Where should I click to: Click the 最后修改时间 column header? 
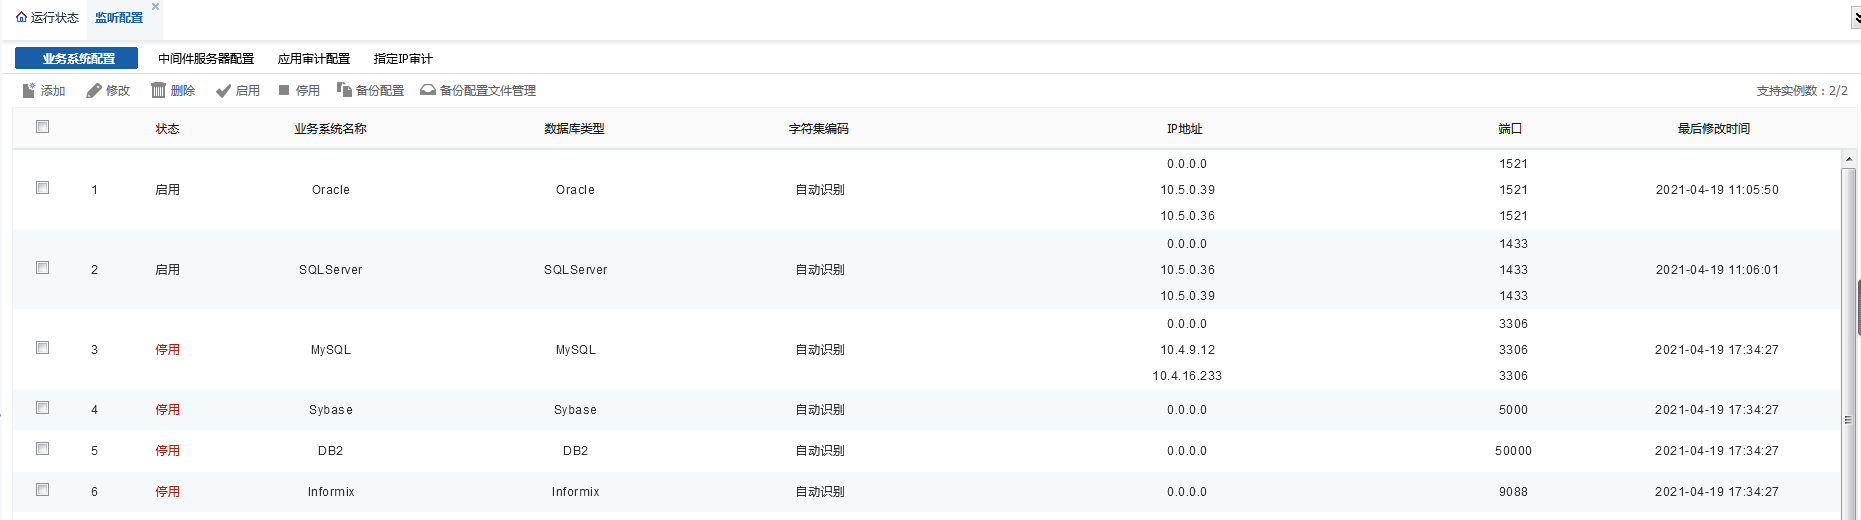point(1714,129)
